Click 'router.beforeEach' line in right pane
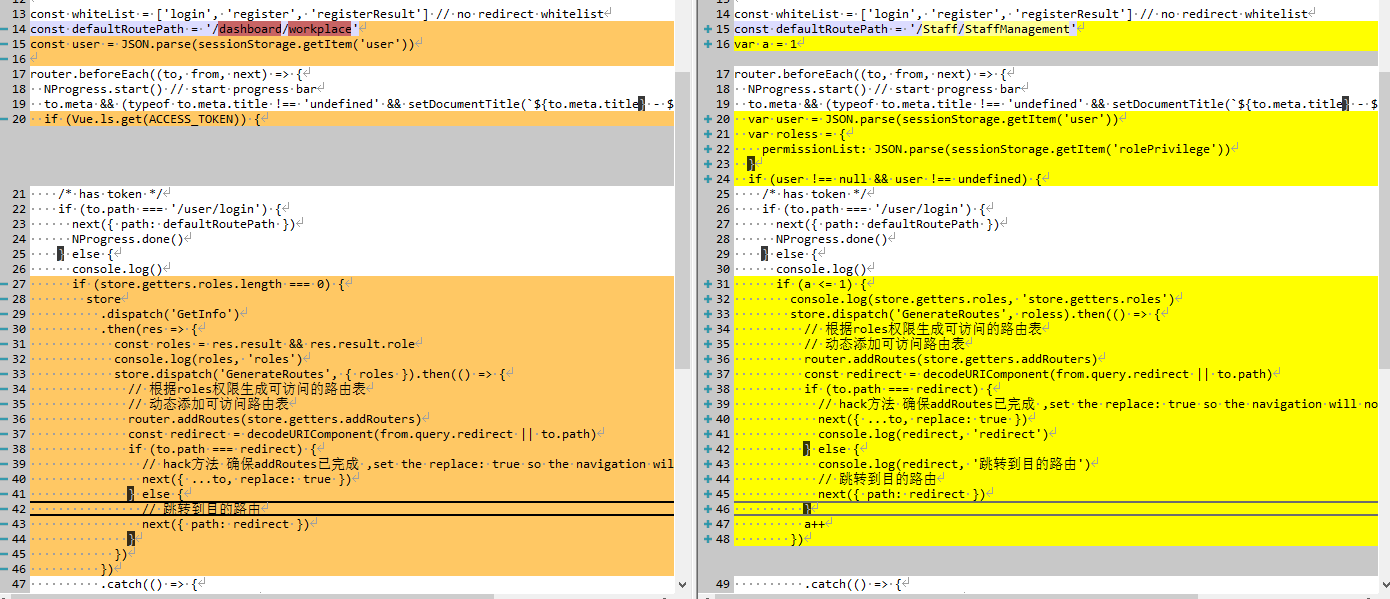1390x599 pixels. coord(870,74)
